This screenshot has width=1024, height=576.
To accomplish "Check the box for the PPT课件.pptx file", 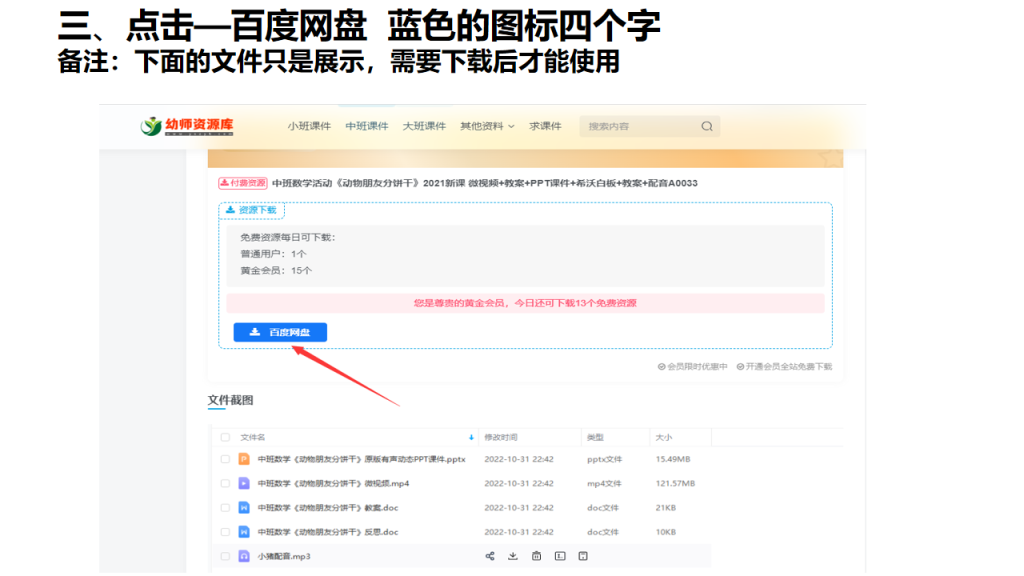I will click(x=225, y=459).
